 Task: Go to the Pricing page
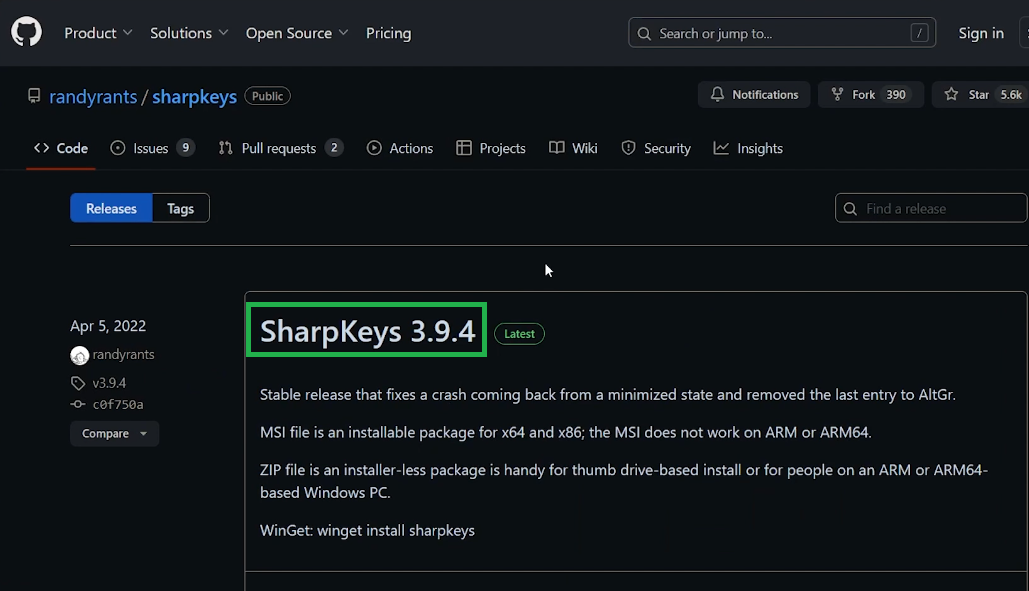pyautogui.click(x=388, y=33)
